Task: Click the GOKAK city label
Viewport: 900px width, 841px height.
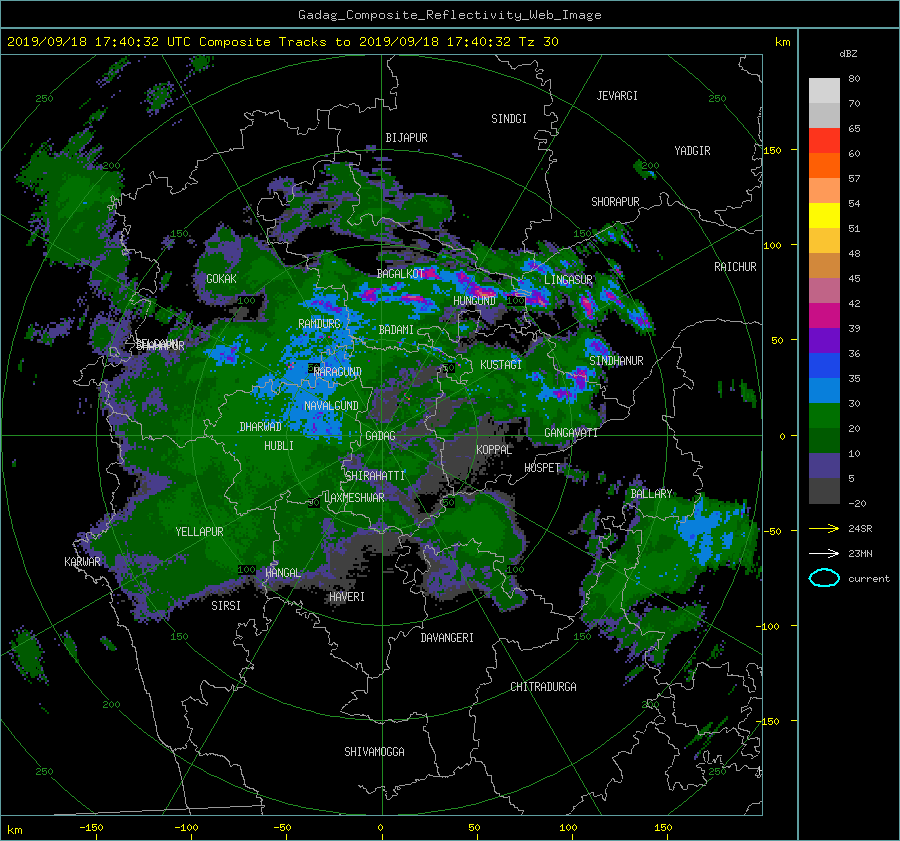Action: (221, 279)
